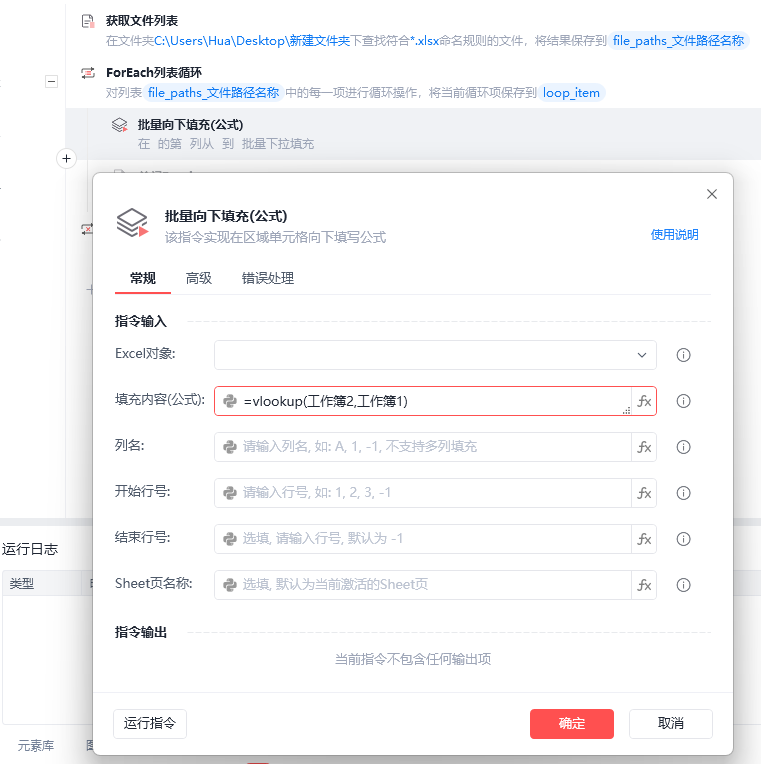Cancel the dialog with 取消
This screenshot has height=764, width=761.
[671, 724]
